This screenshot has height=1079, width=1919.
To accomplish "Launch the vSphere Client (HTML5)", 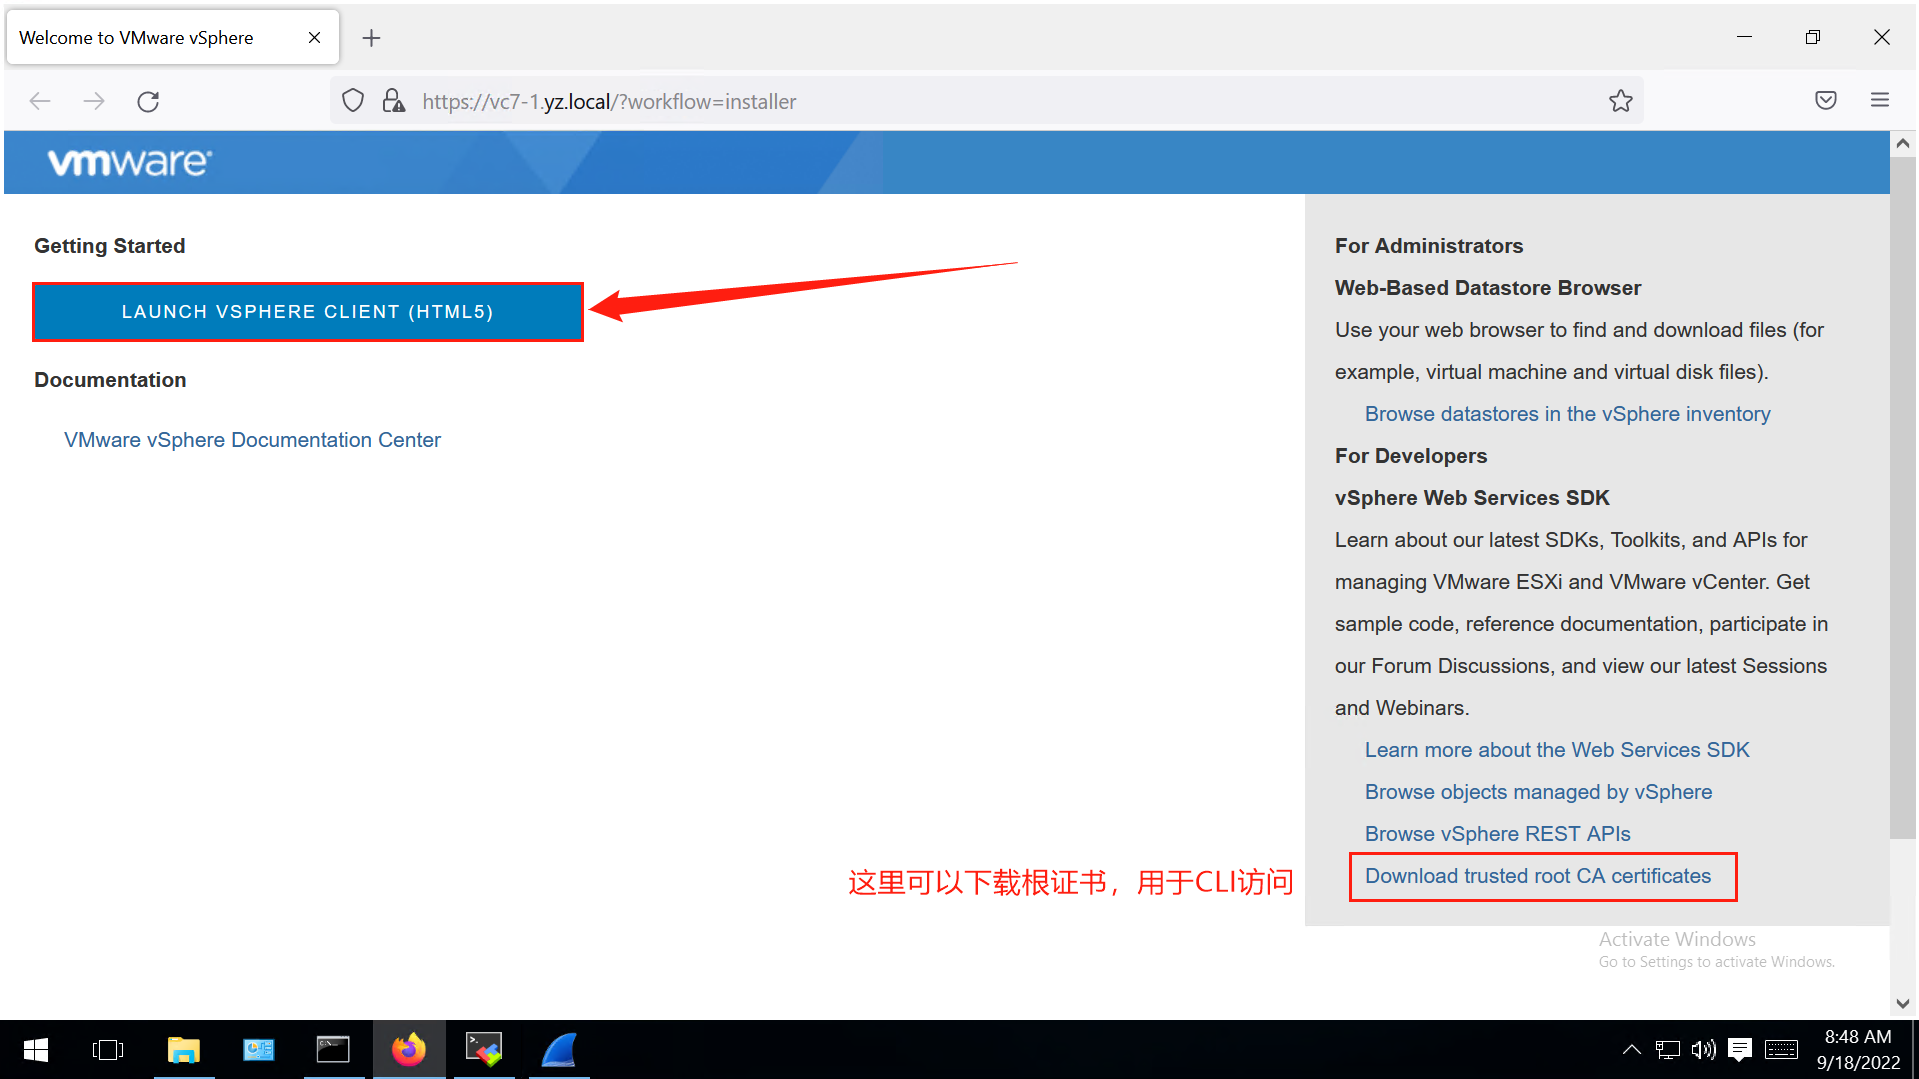I will coord(308,312).
